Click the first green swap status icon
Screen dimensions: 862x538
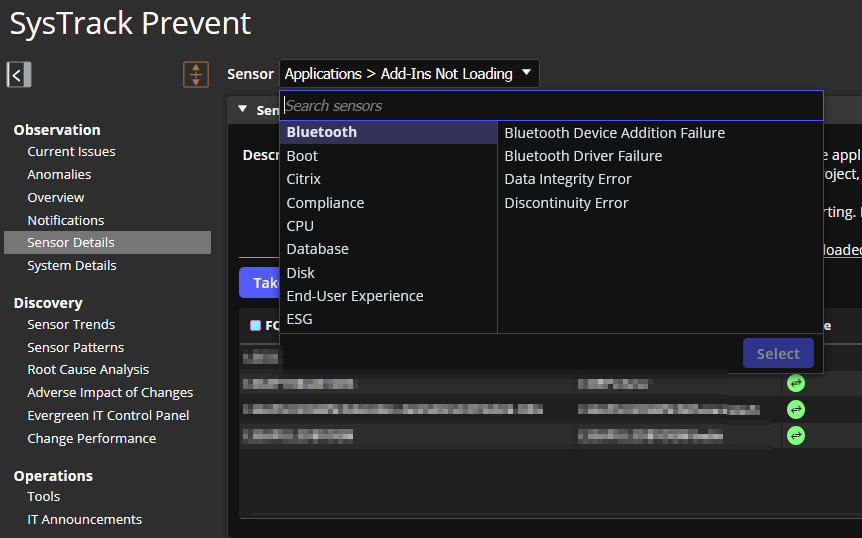796,383
